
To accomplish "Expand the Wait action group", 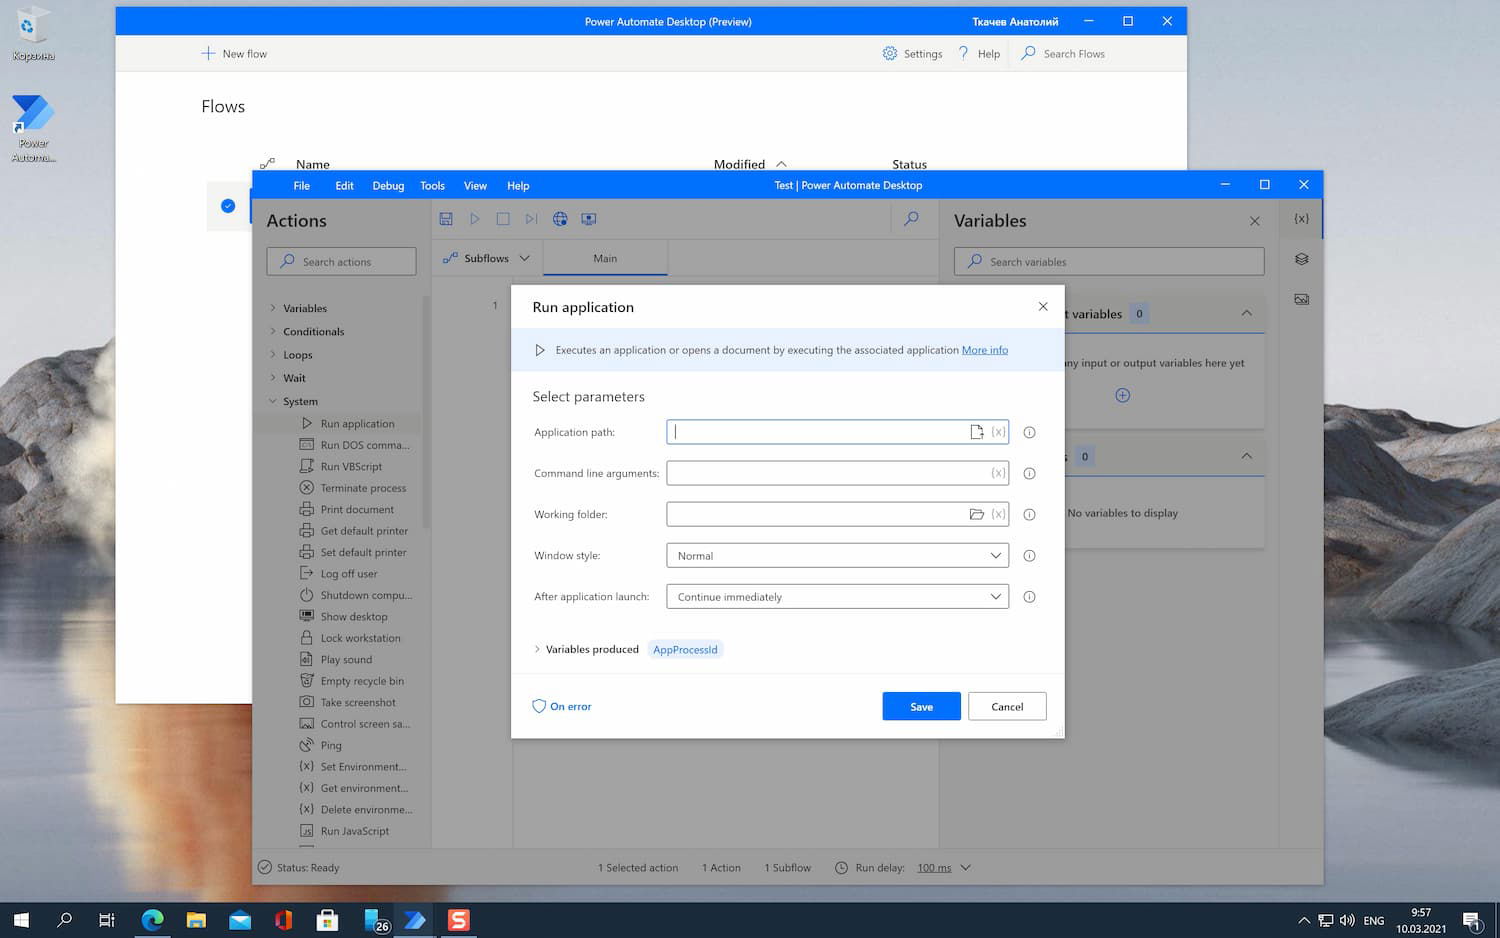I will click(273, 377).
